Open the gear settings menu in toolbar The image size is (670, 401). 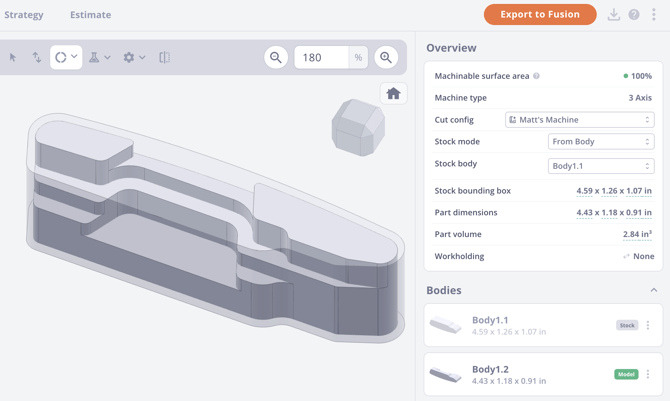[x=129, y=58]
